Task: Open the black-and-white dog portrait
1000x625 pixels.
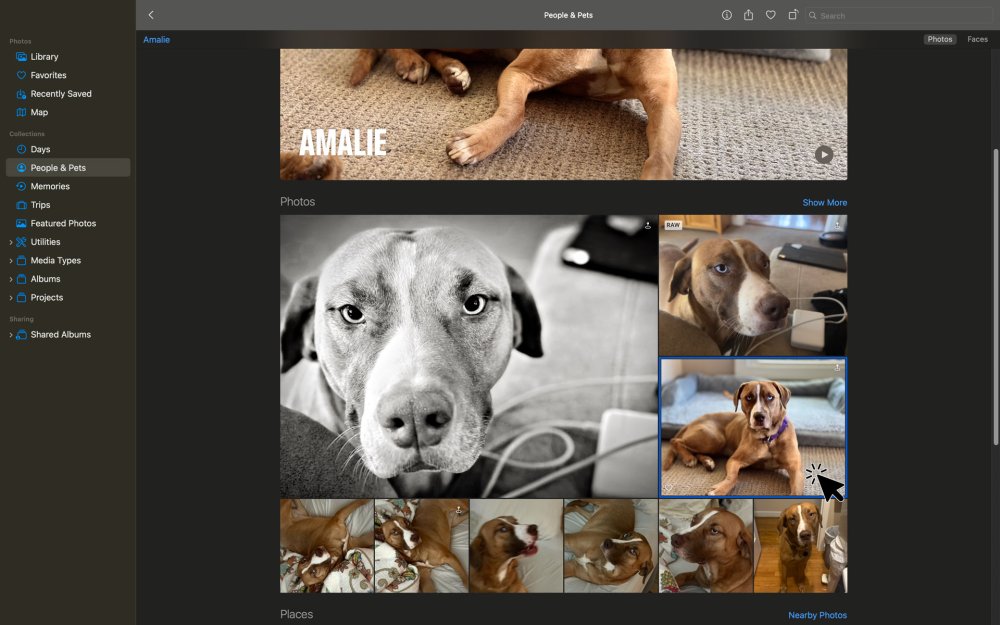Action: pos(469,356)
